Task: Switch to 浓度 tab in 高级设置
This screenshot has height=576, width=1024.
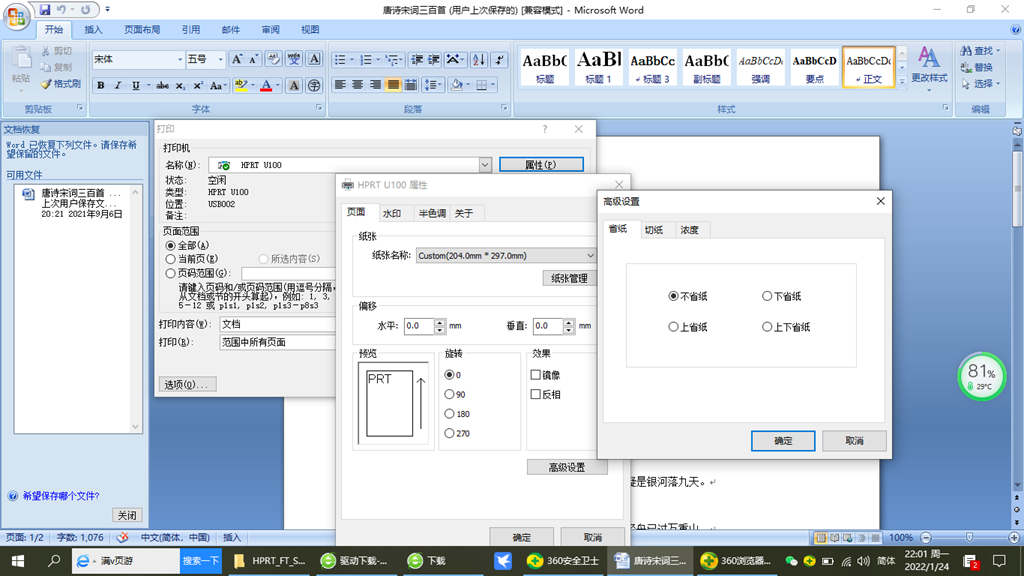Action: (x=690, y=230)
